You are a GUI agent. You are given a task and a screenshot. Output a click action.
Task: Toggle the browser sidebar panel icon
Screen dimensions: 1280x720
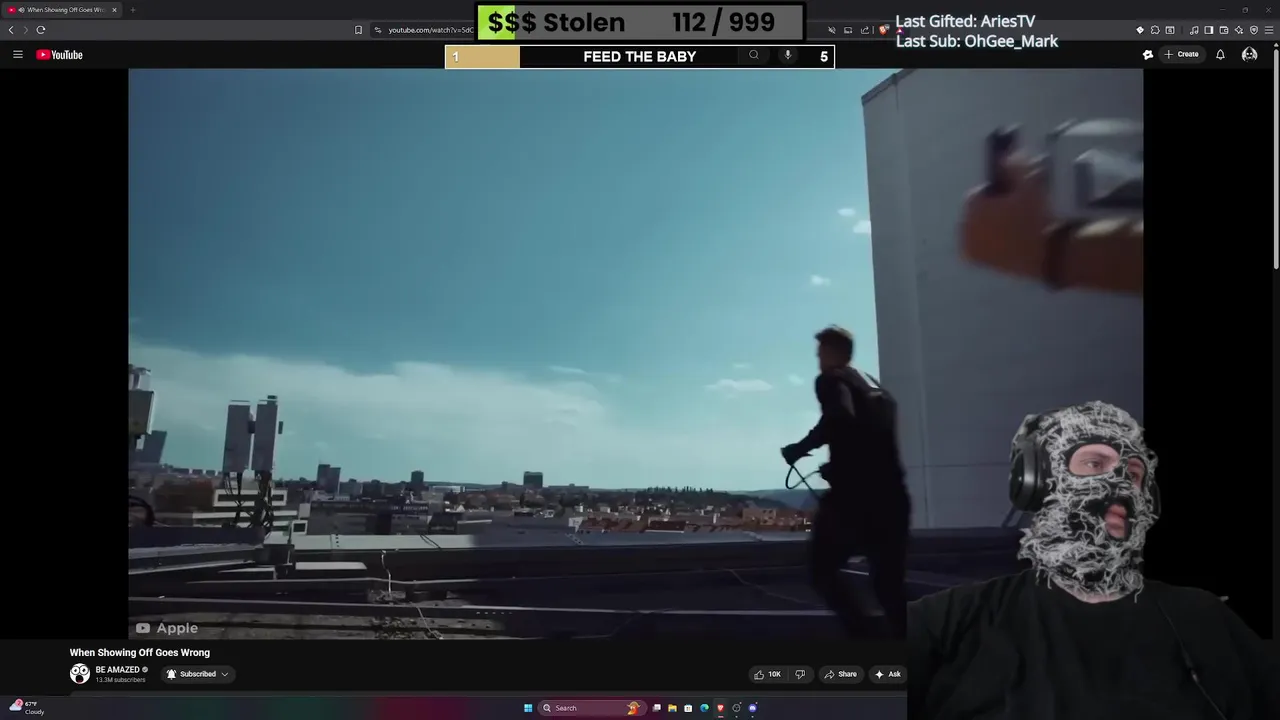(1208, 30)
